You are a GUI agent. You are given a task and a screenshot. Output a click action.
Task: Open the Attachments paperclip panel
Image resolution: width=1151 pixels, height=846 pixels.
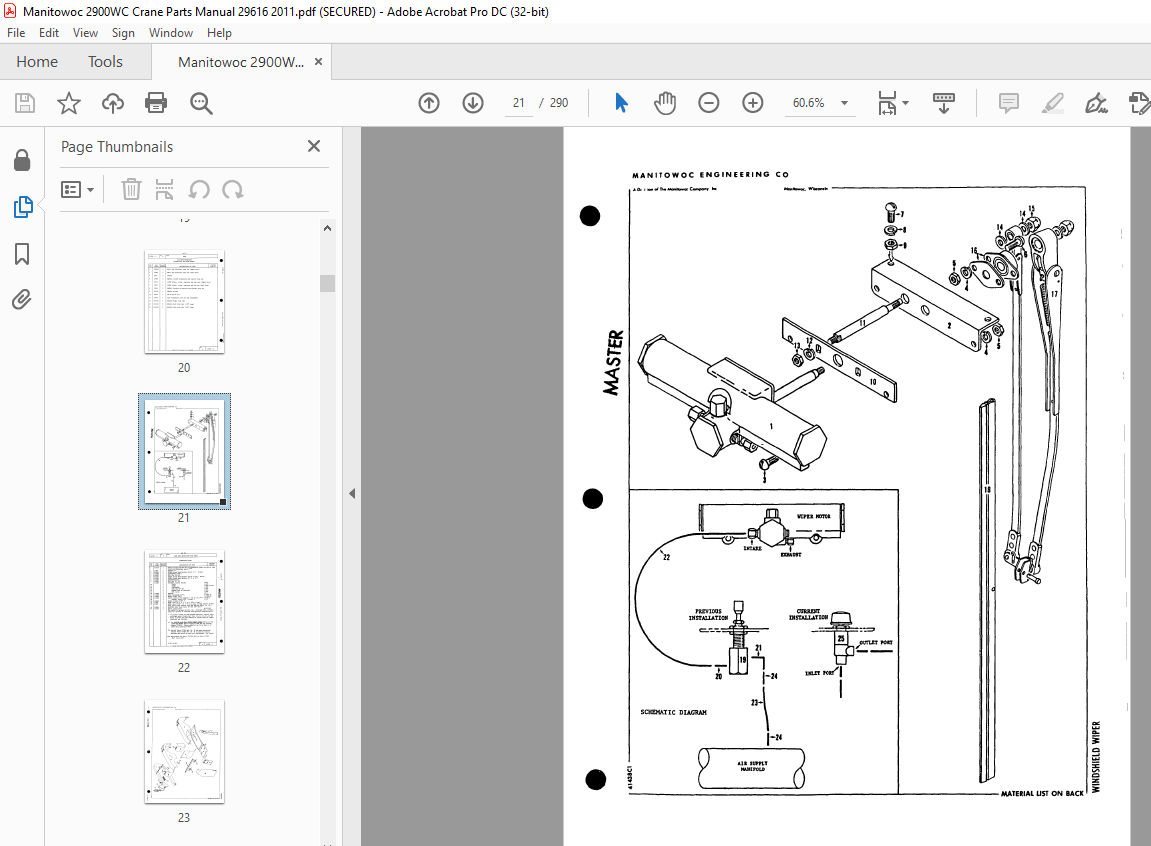coord(22,299)
